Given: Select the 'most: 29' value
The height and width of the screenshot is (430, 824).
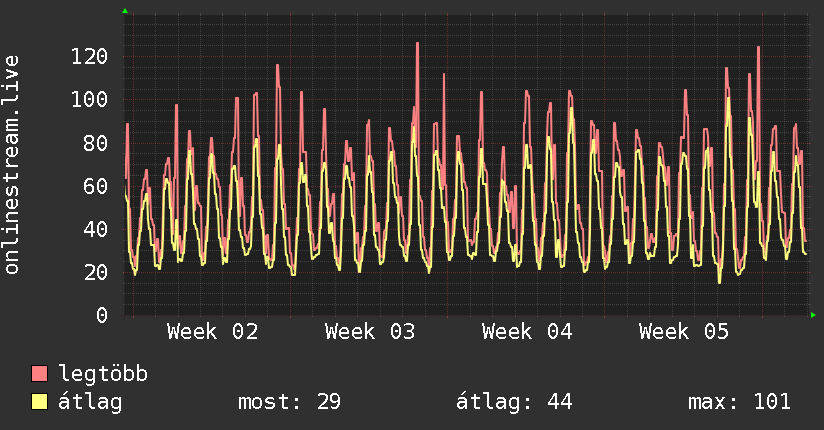Looking at the screenshot, I should pyautogui.click(x=289, y=402).
